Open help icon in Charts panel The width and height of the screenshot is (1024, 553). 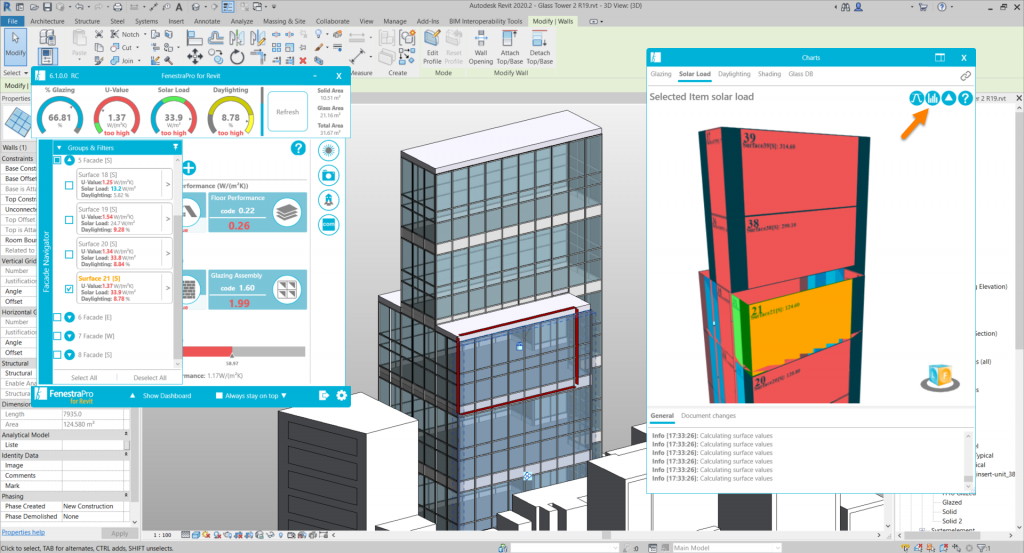tap(965, 99)
